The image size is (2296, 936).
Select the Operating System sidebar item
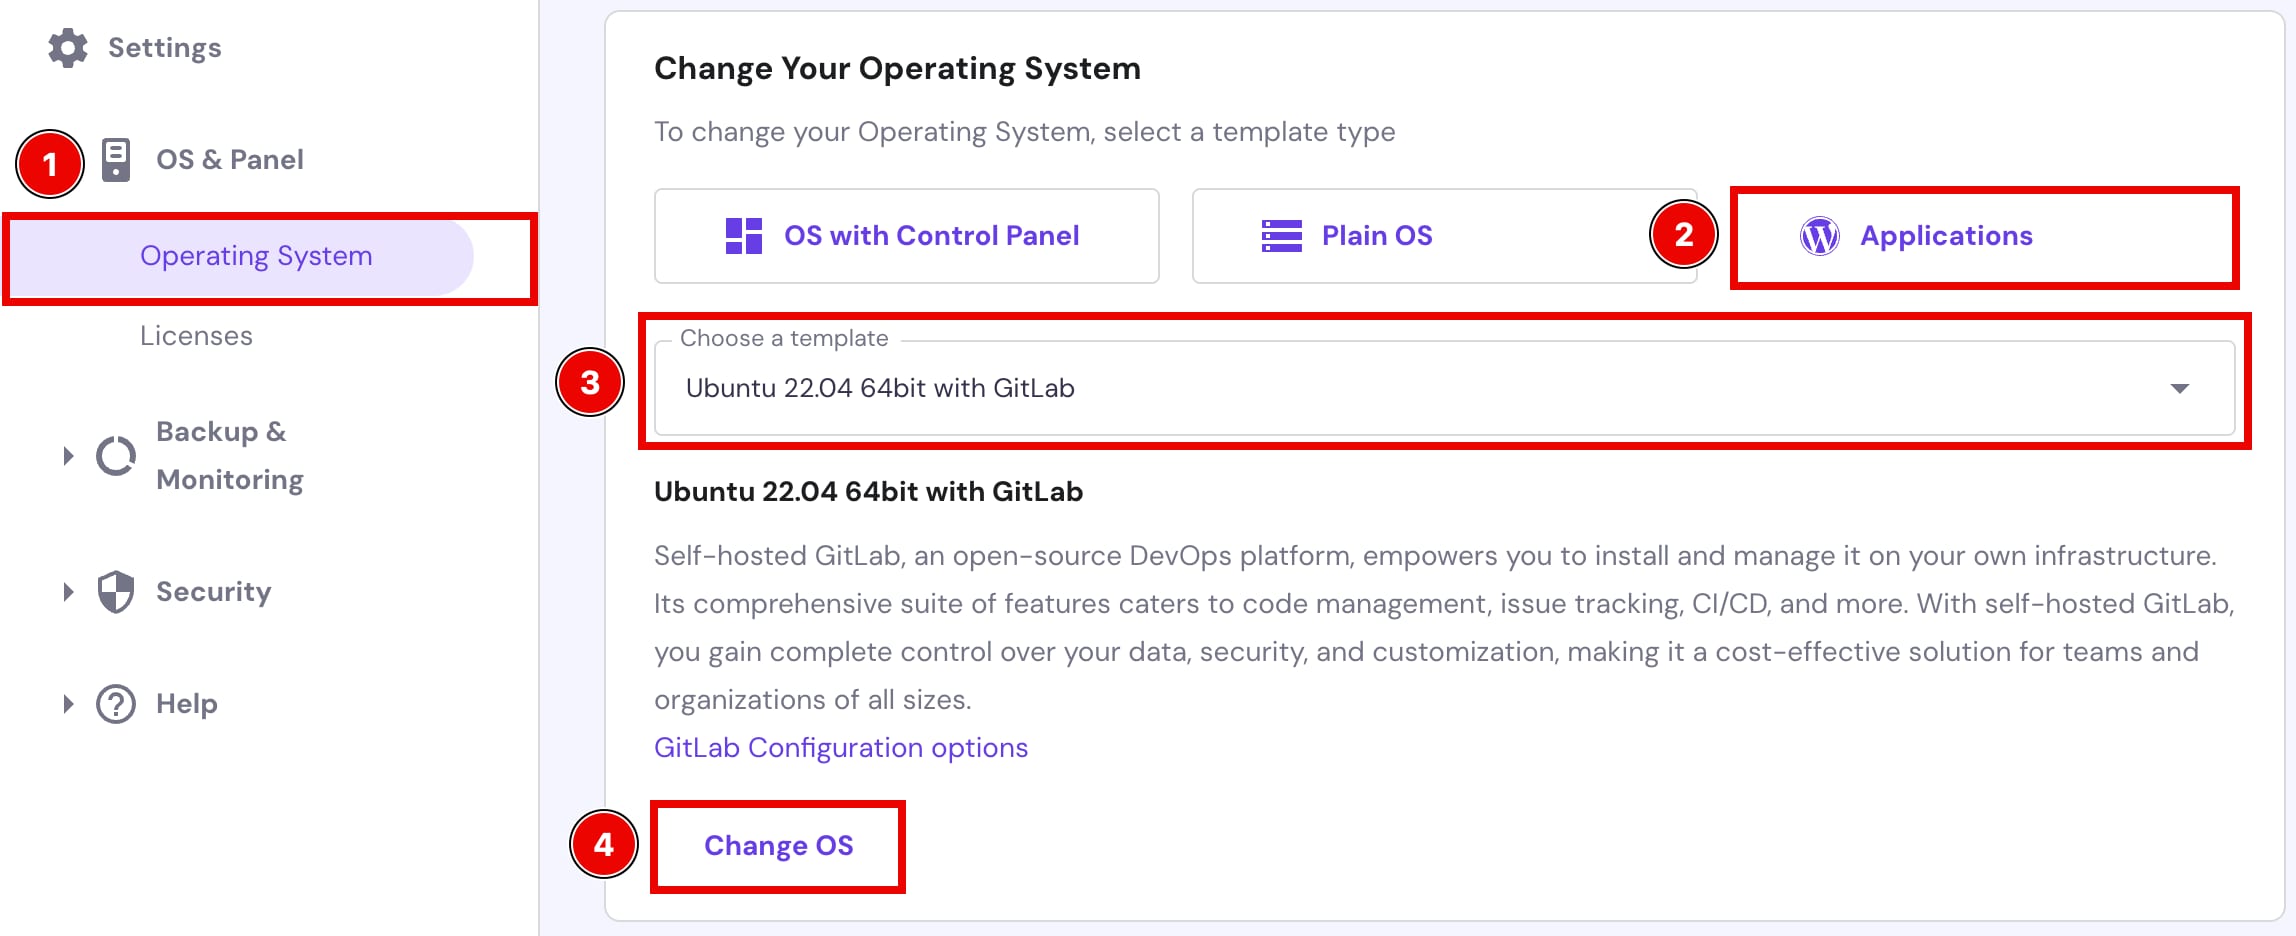(x=256, y=256)
